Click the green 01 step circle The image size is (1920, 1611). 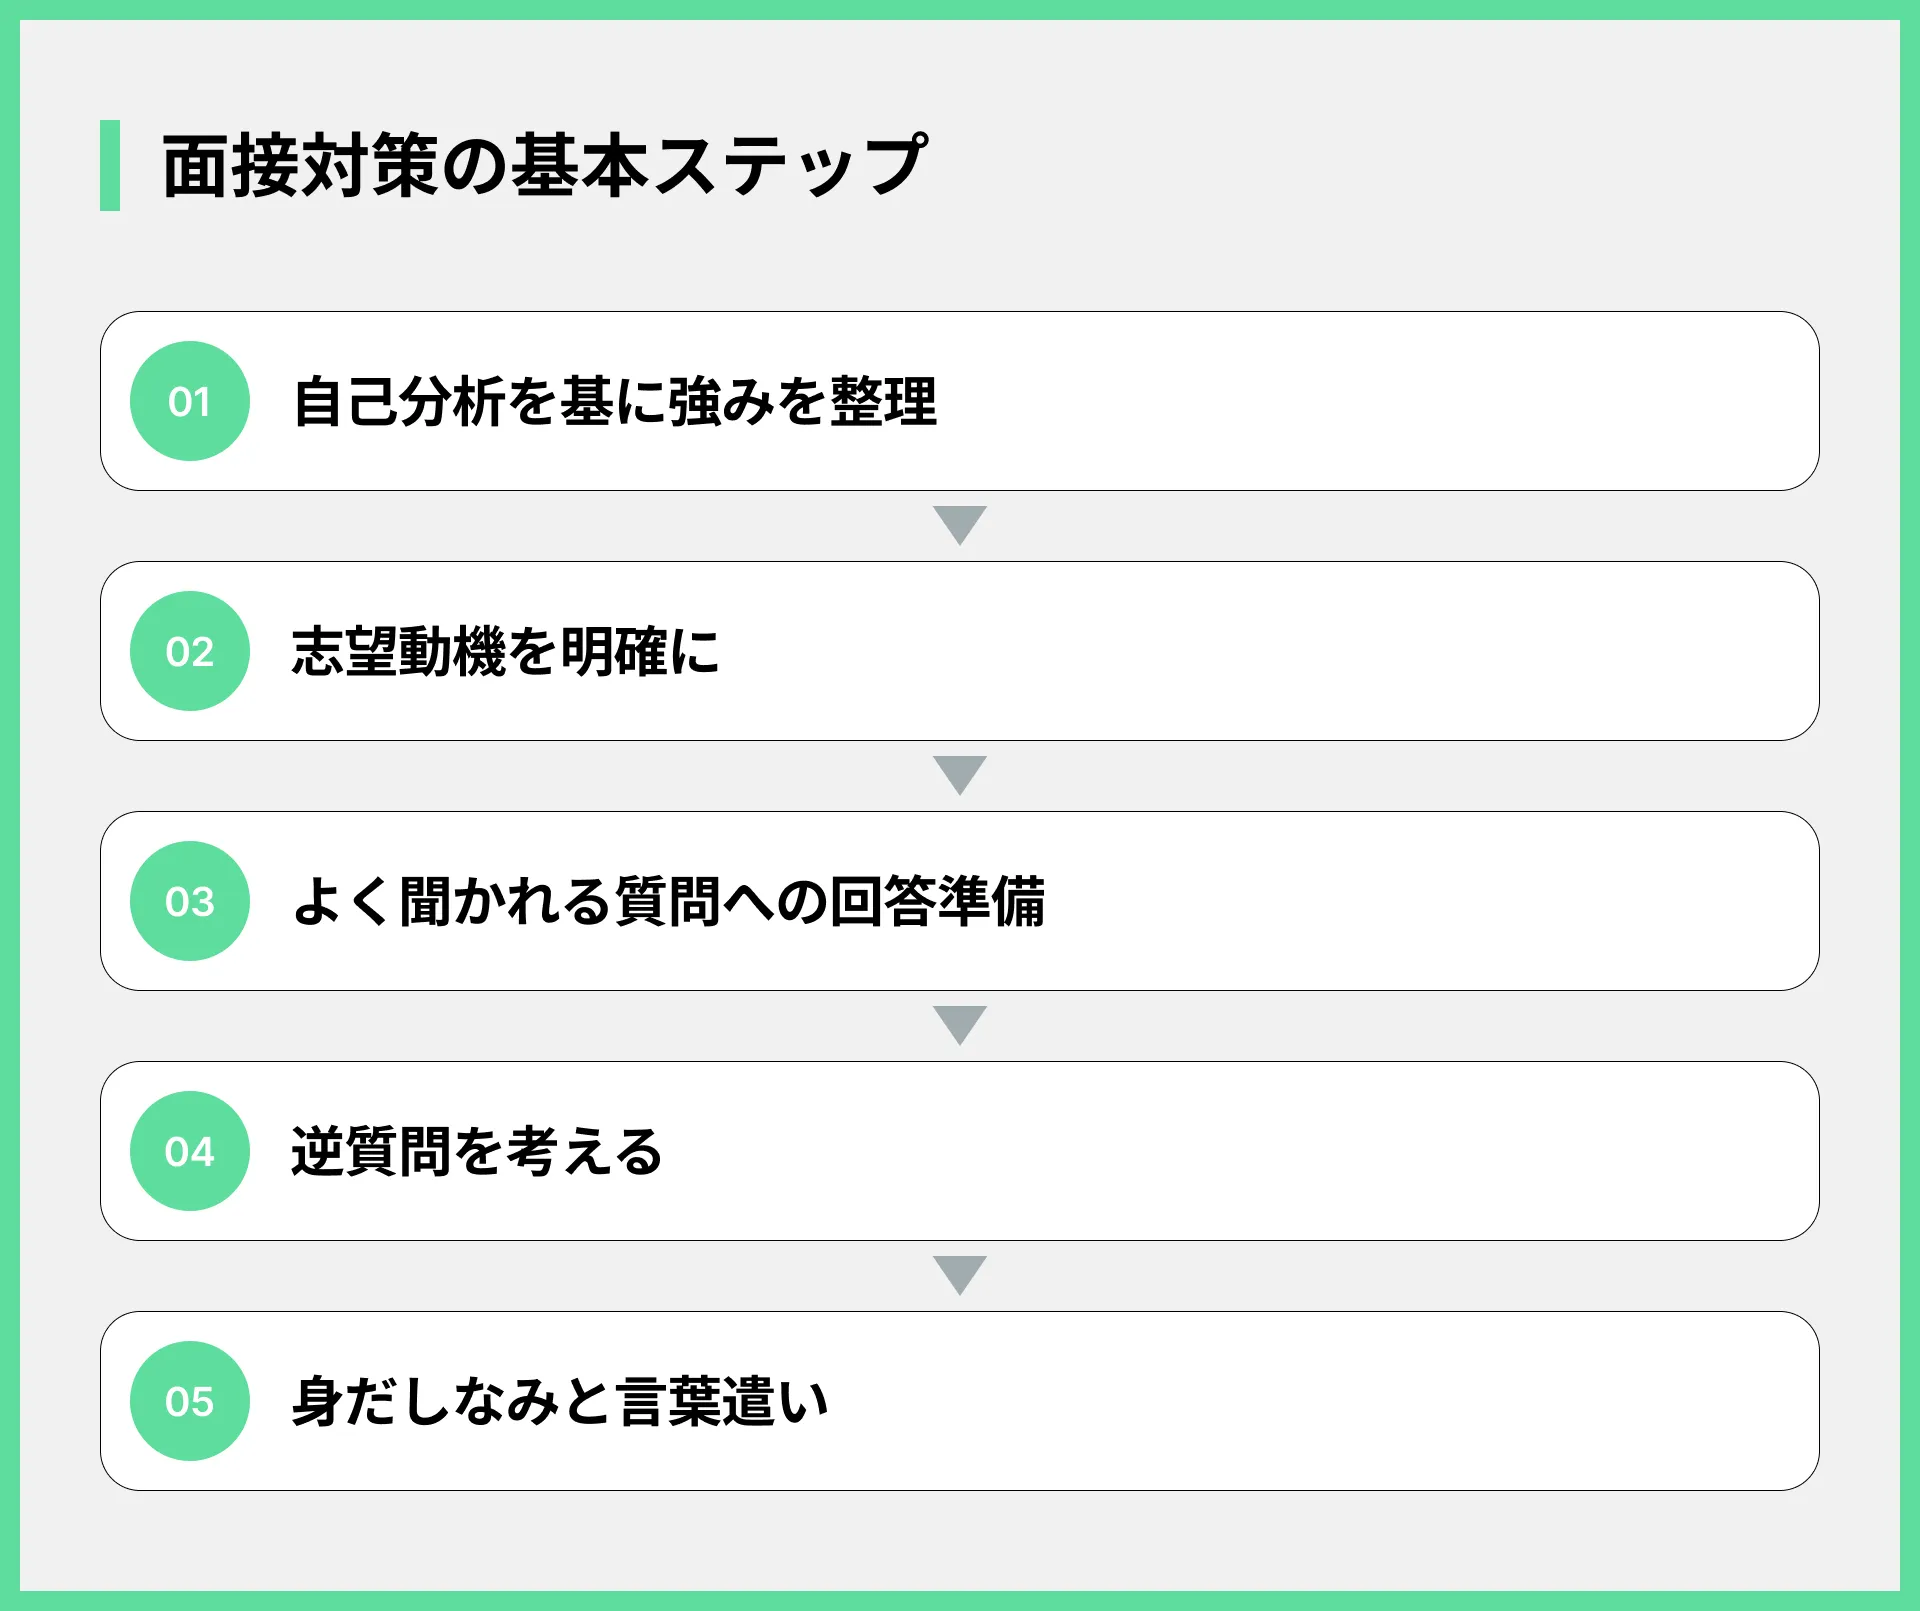click(x=190, y=401)
